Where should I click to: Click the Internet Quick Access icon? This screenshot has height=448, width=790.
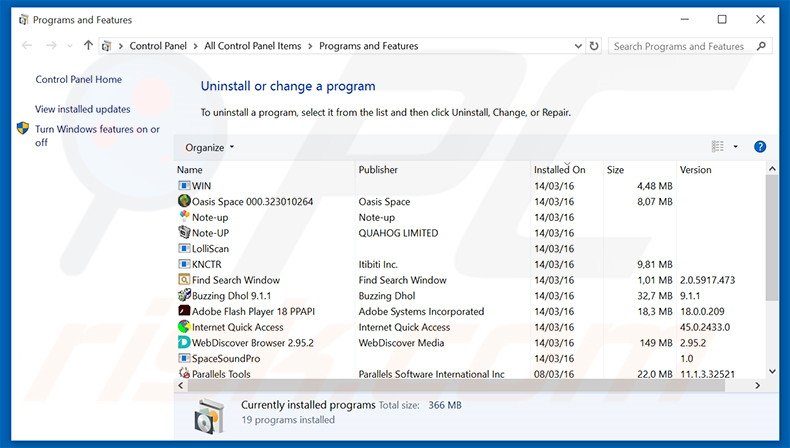click(184, 327)
